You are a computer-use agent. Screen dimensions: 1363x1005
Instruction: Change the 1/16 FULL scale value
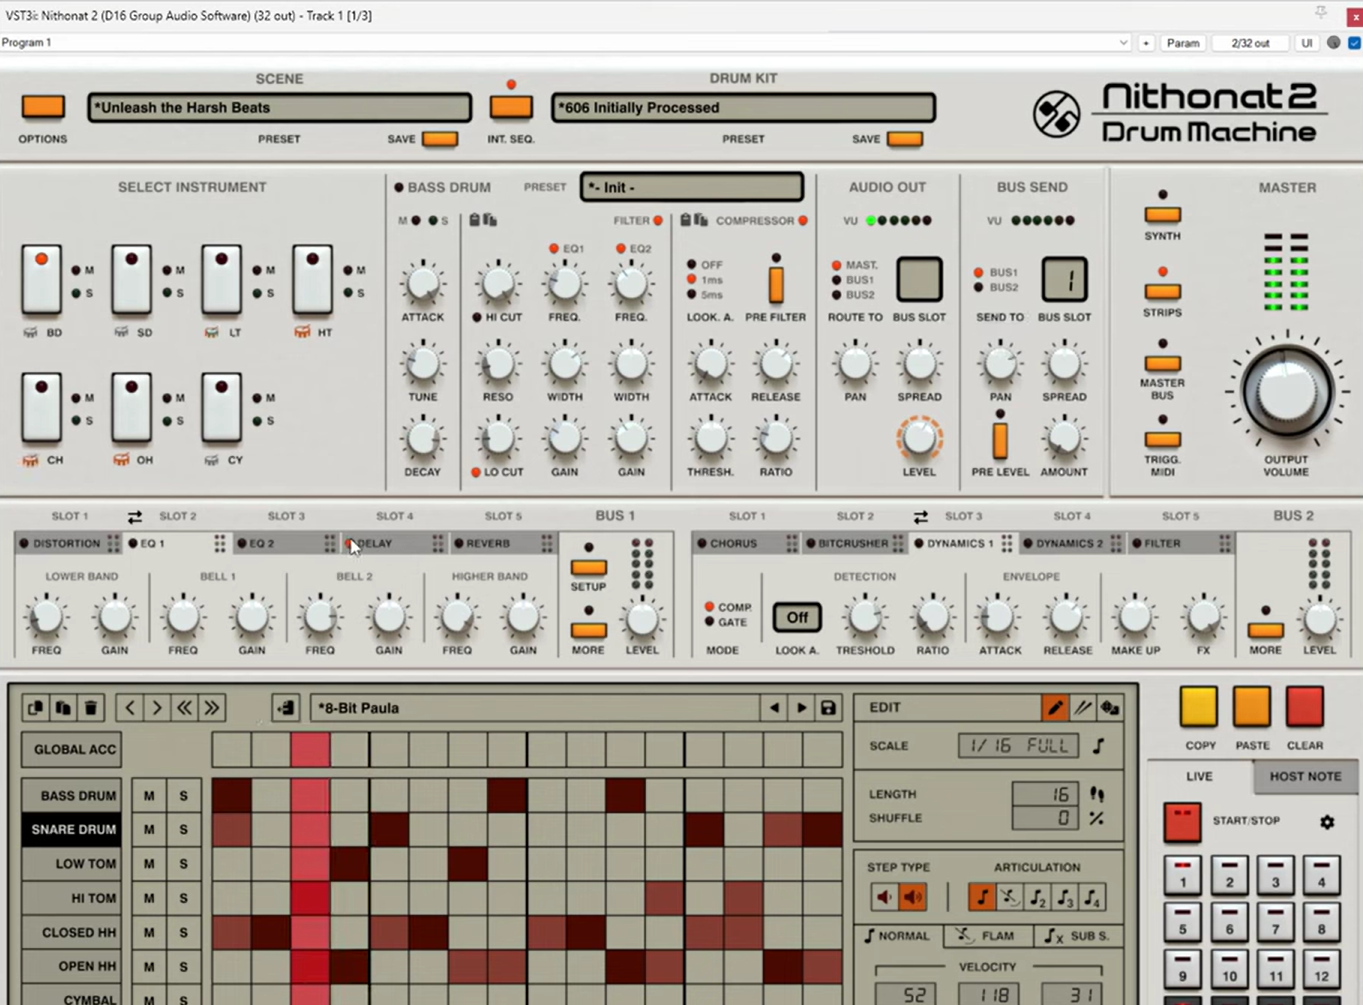[x=1018, y=746]
